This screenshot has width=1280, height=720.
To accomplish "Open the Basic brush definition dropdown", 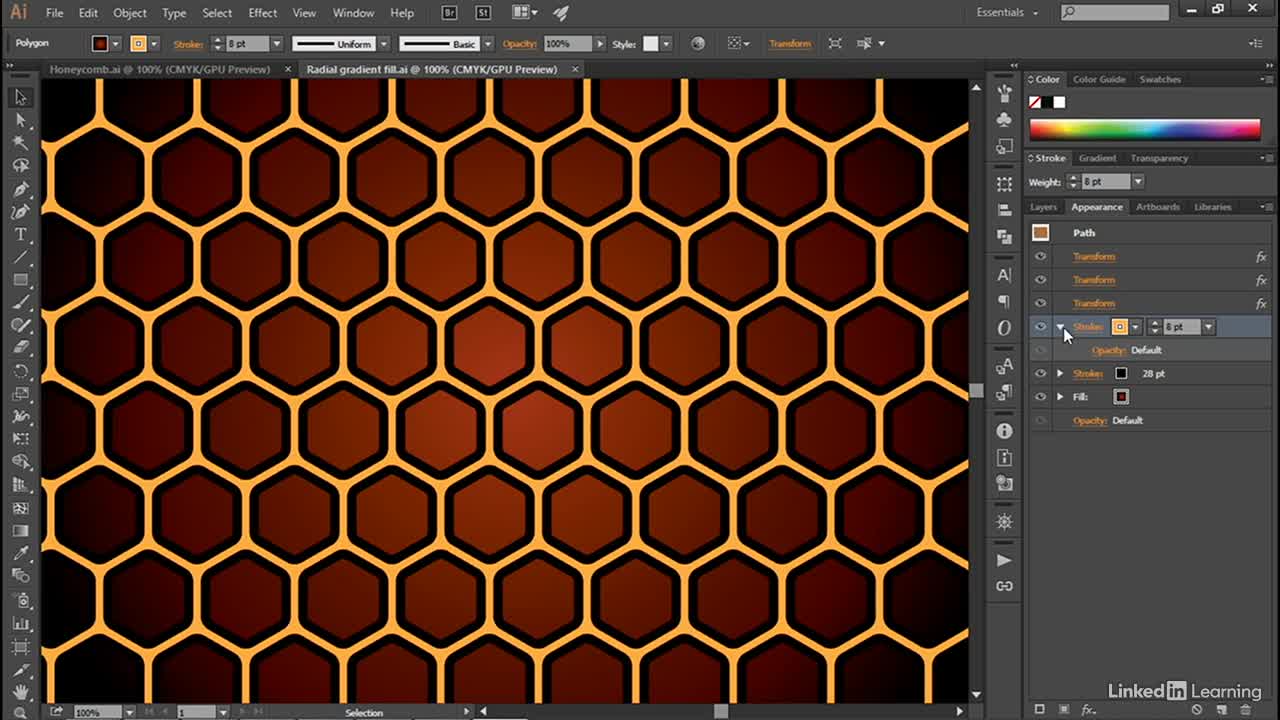I will click(x=488, y=44).
